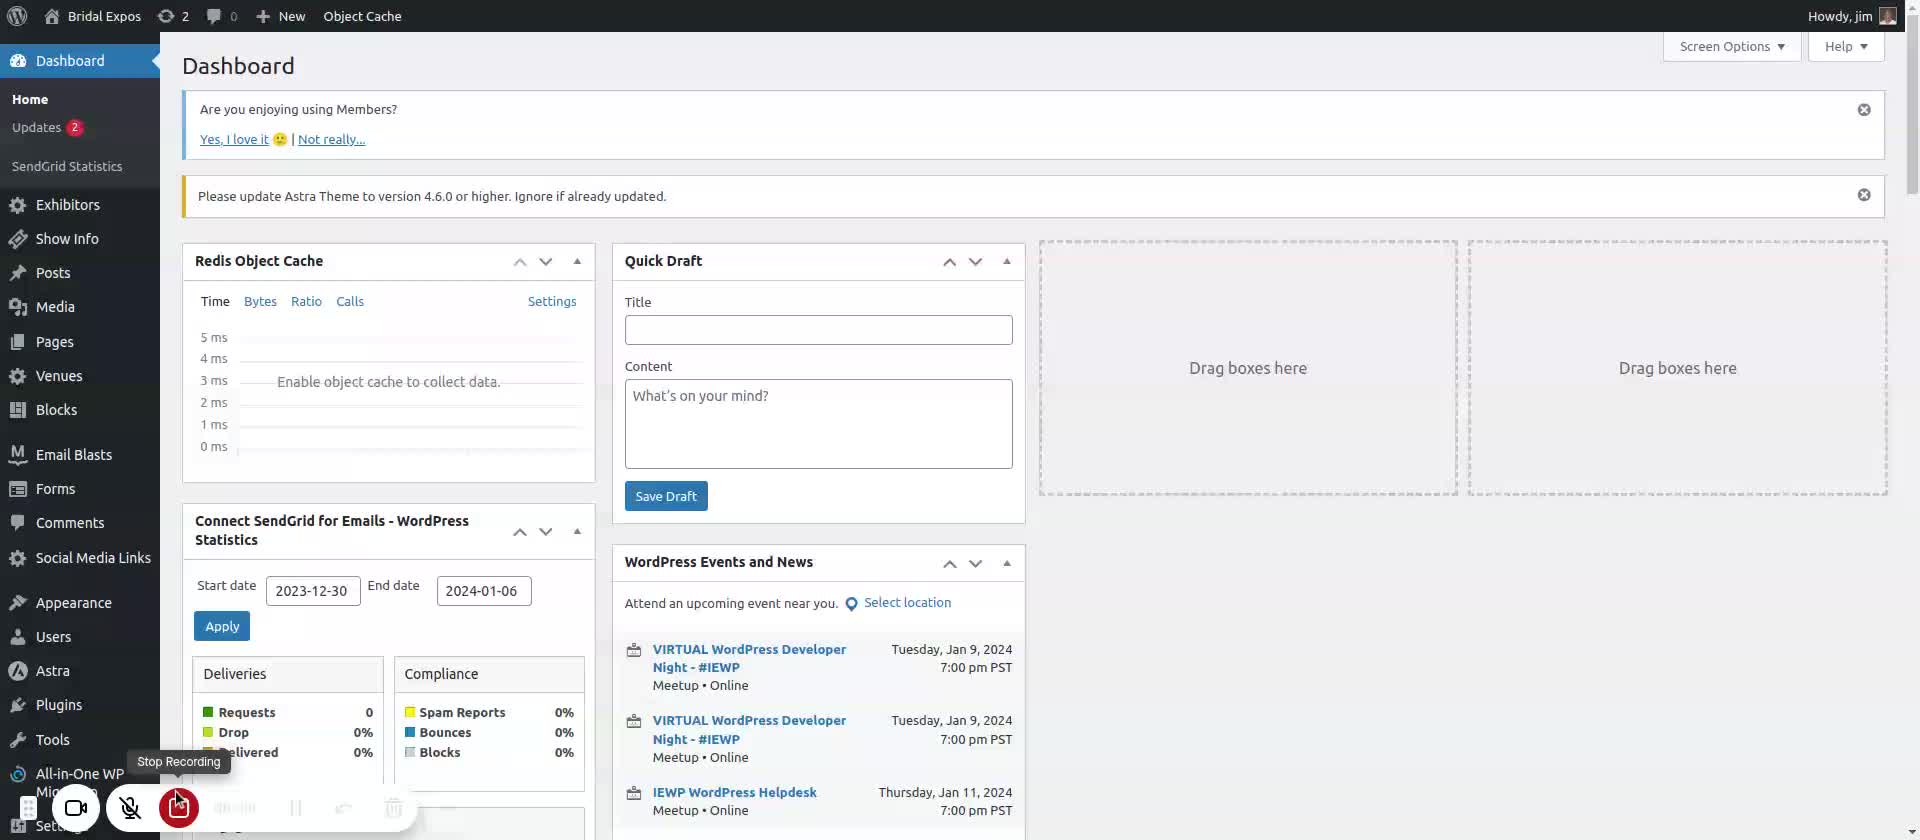The width and height of the screenshot is (1920, 840).
Task: Toggle the muted microphone in recorder bar
Action: [130, 807]
